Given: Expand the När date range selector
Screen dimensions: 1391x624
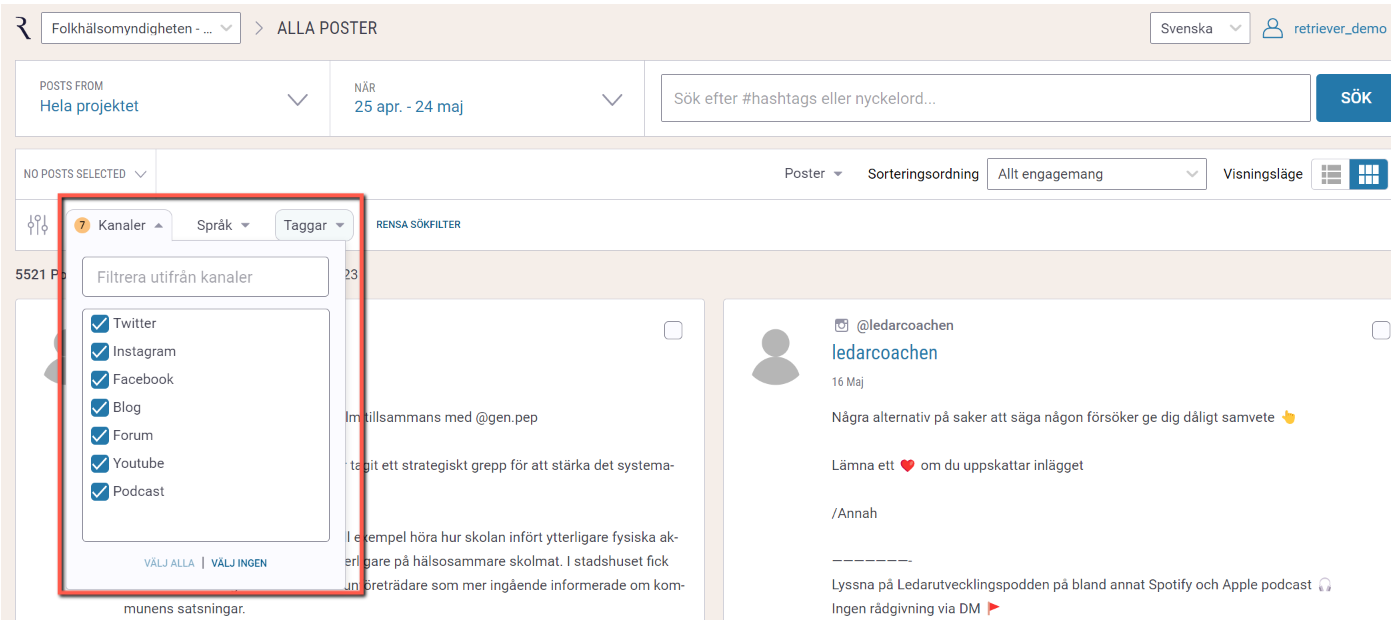Looking at the screenshot, I should pyautogui.click(x=488, y=98).
